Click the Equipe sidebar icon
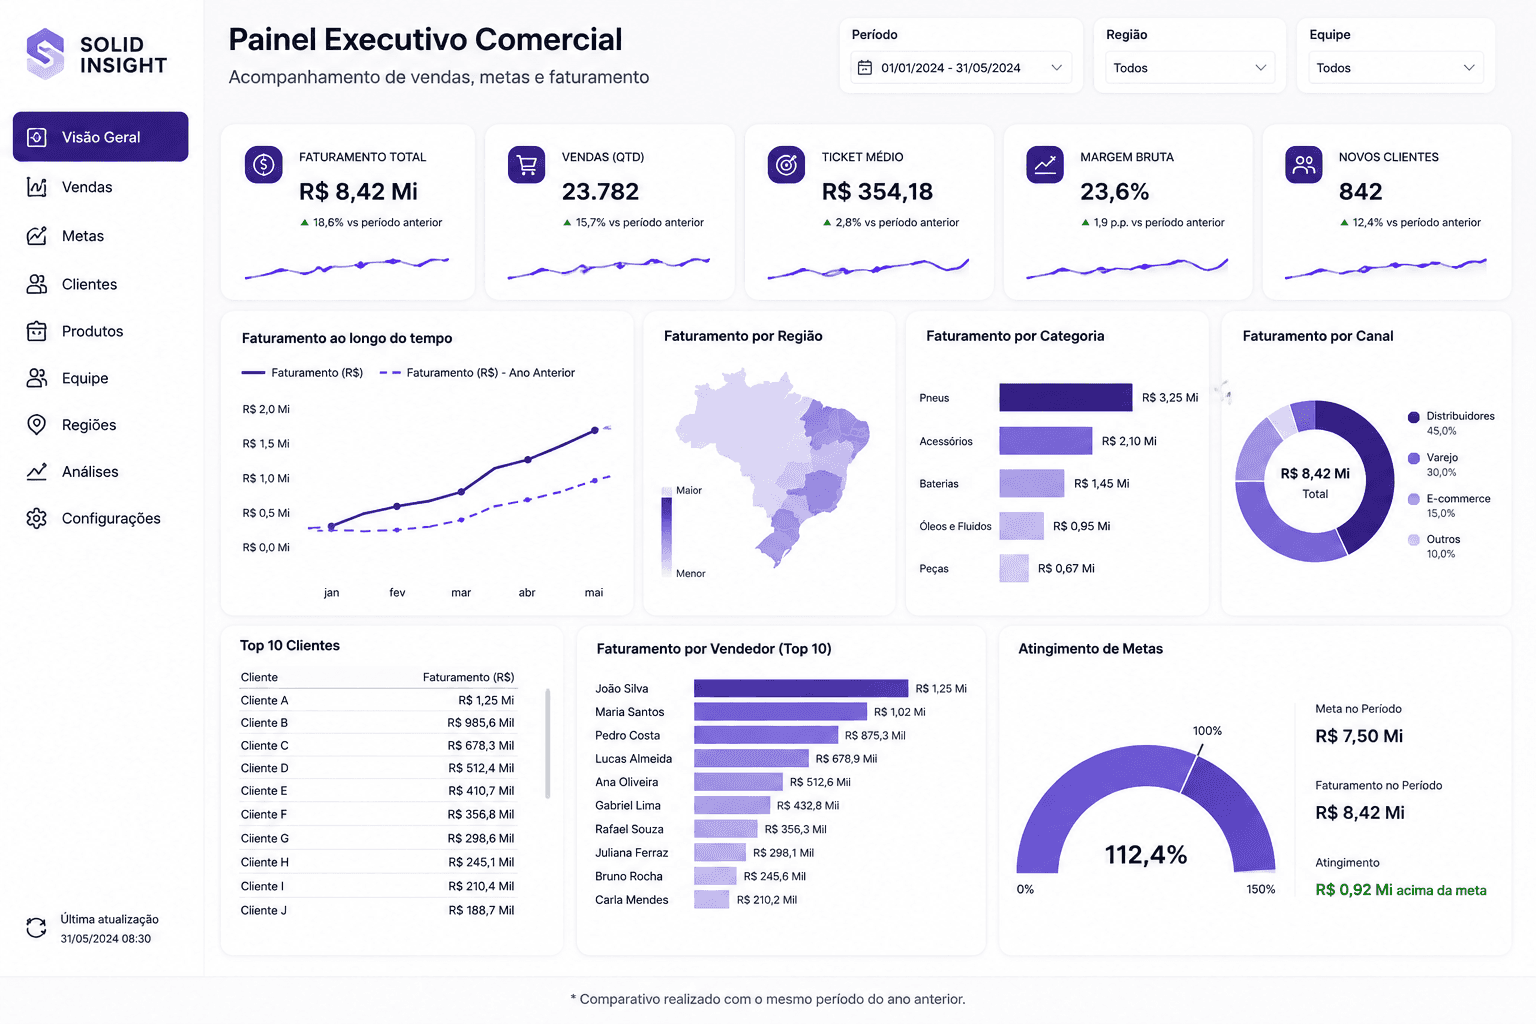 point(37,378)
